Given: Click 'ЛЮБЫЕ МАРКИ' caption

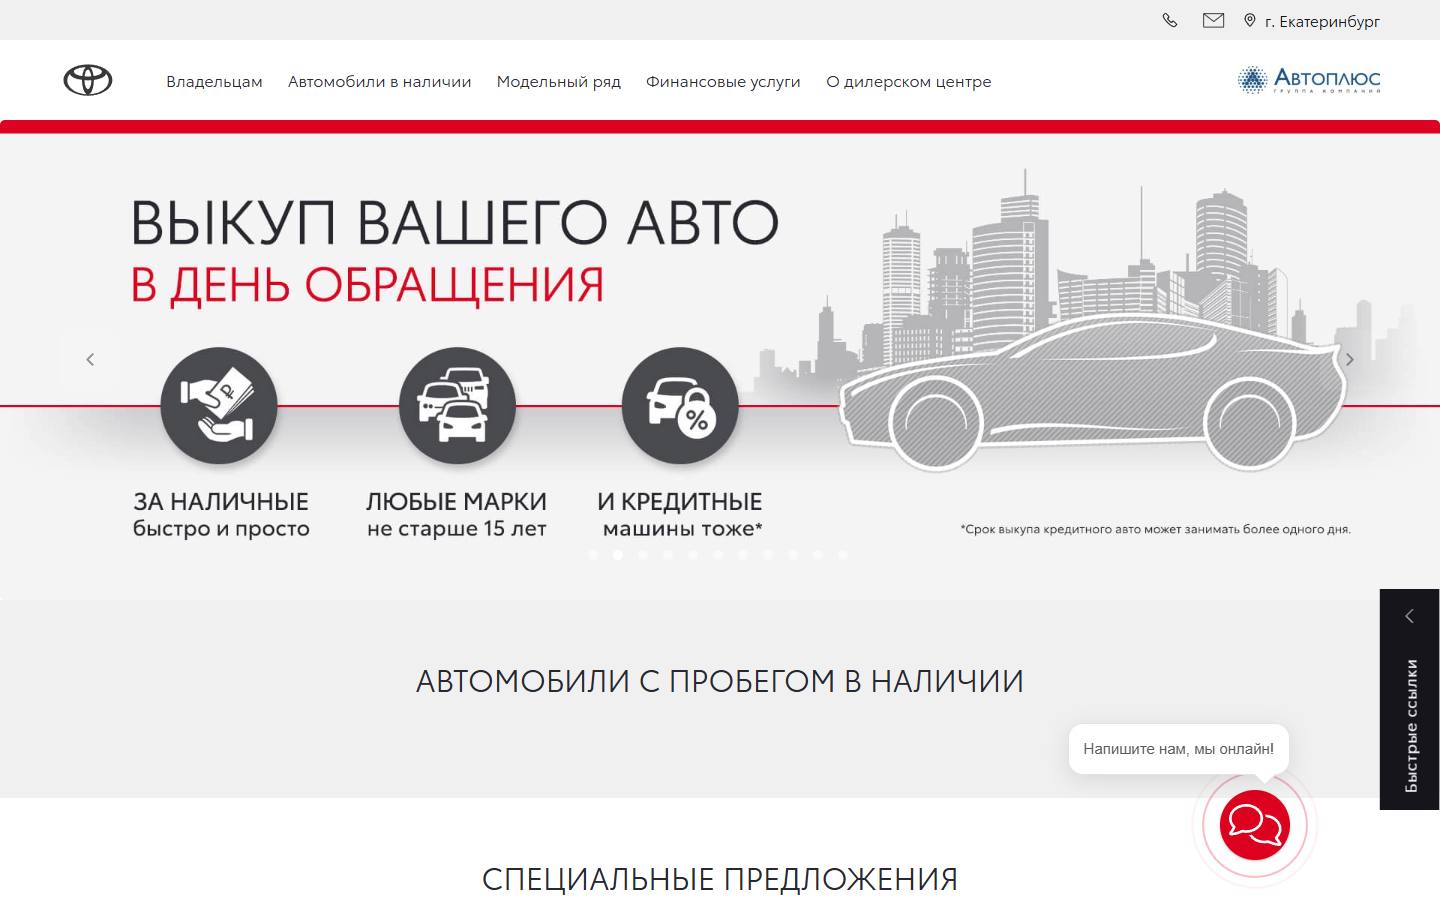Looking at the screenshot, I should tap(456, 501).
